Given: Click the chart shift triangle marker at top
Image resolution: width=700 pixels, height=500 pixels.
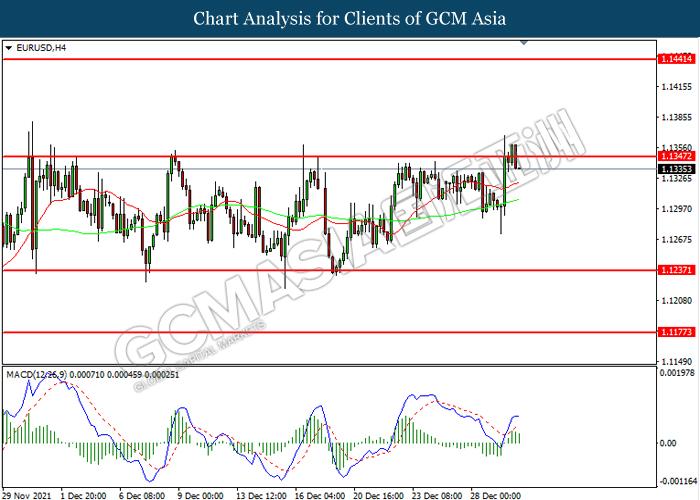Looking at the screenshot, I should [524, 43].
